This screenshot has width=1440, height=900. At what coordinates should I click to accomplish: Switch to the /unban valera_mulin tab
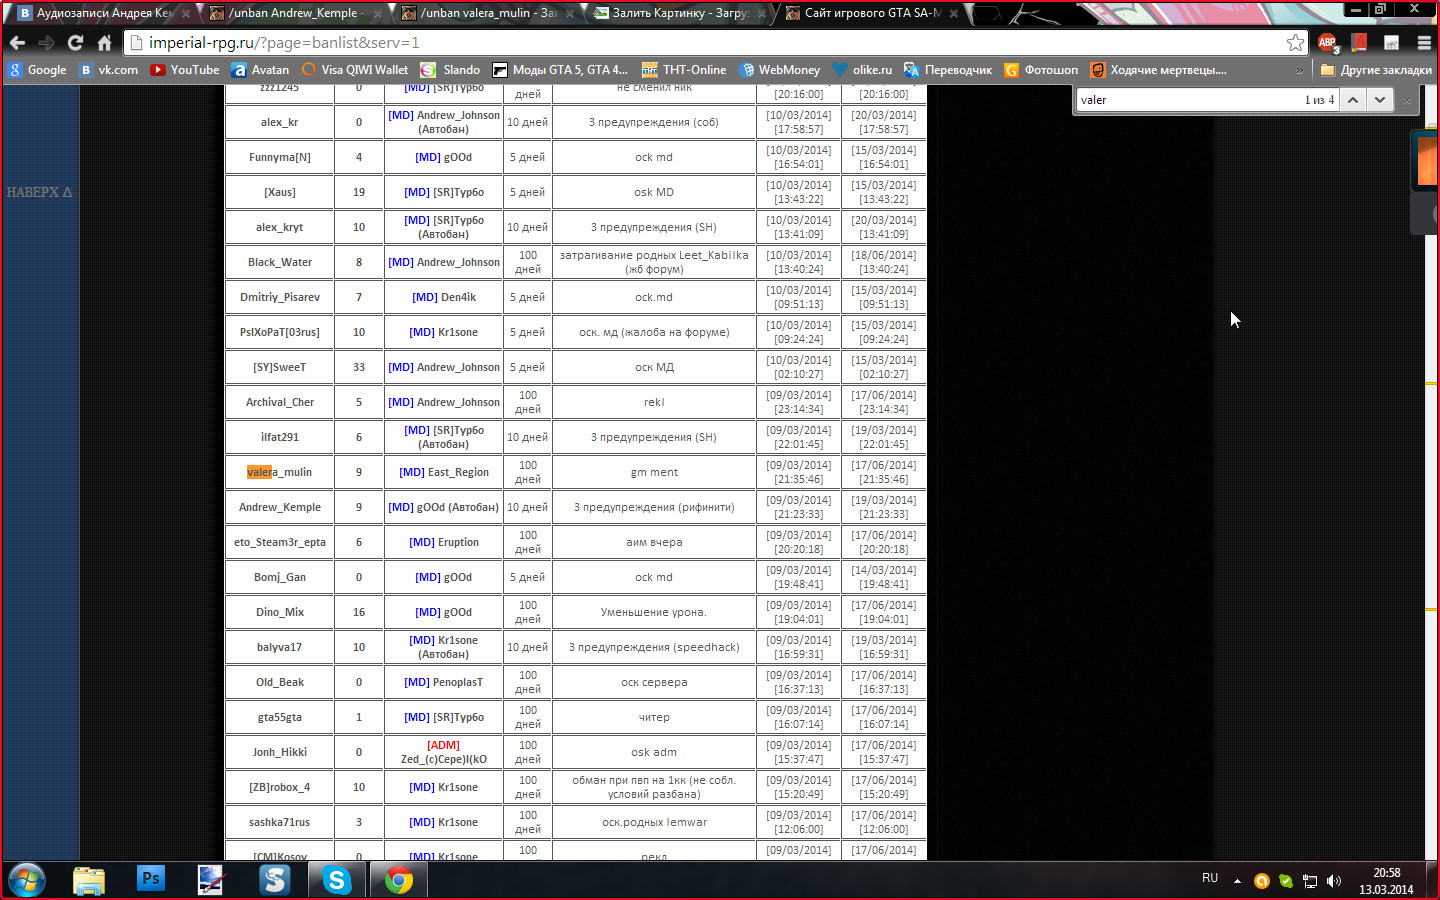click(484, 13)
